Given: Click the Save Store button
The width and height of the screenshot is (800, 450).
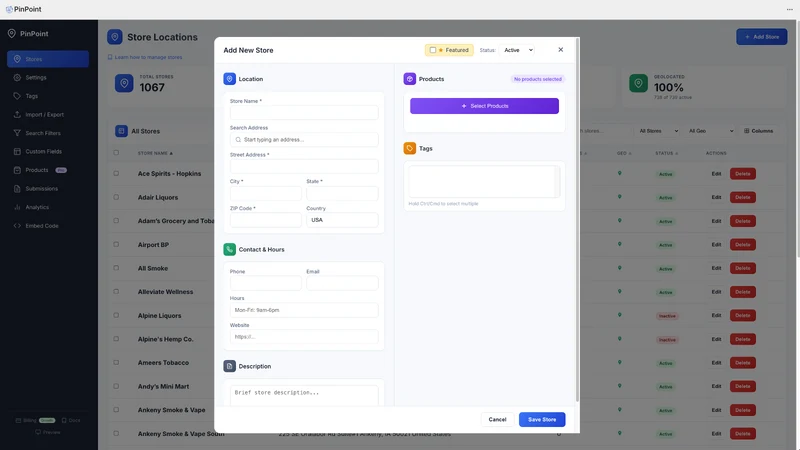Looking at the screenshot, I should (x=542, y=419).
